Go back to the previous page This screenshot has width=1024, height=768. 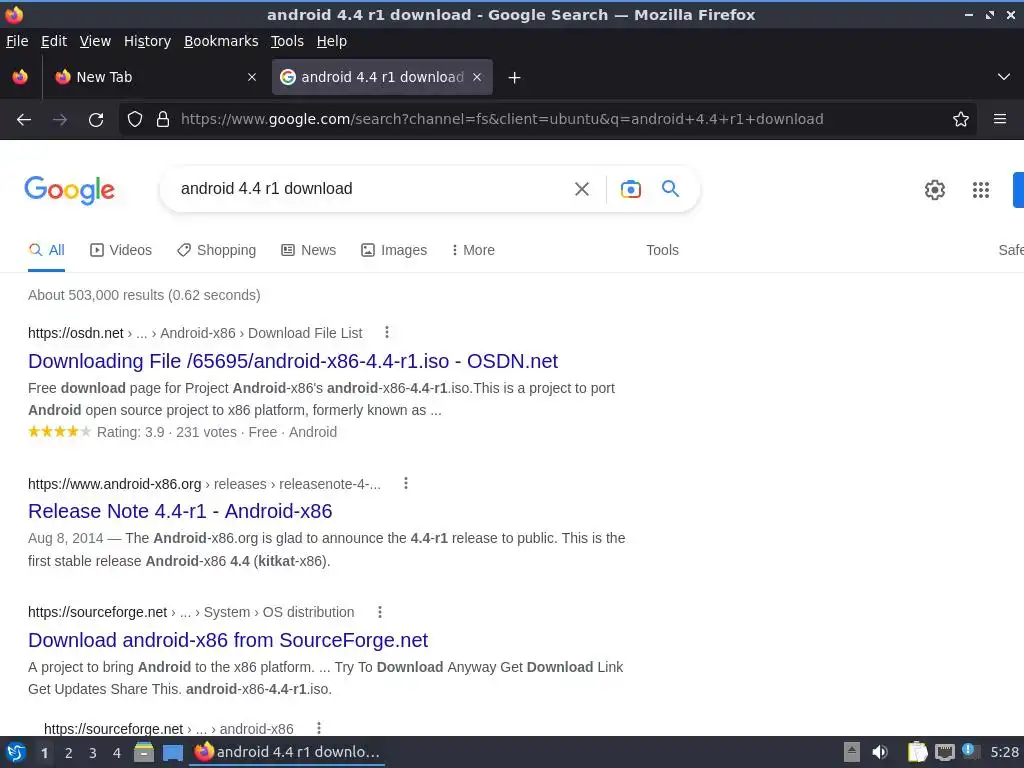click(24, 120)
